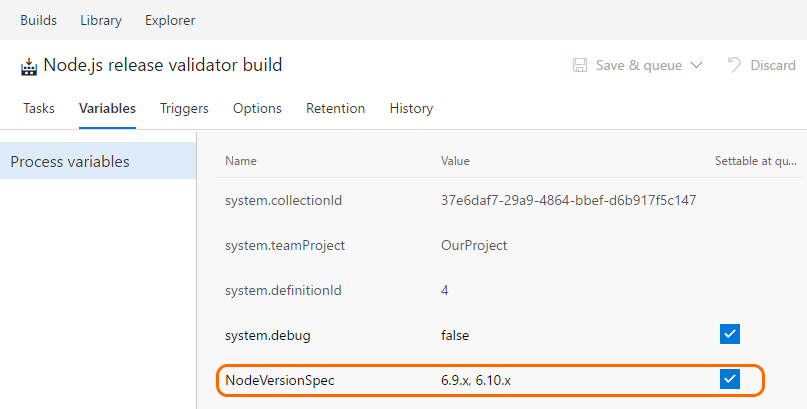This screenshot has height=409, width=807.
Task: Toggle settable checkbox for NodeVersionSpec
Action: [729, 379]
